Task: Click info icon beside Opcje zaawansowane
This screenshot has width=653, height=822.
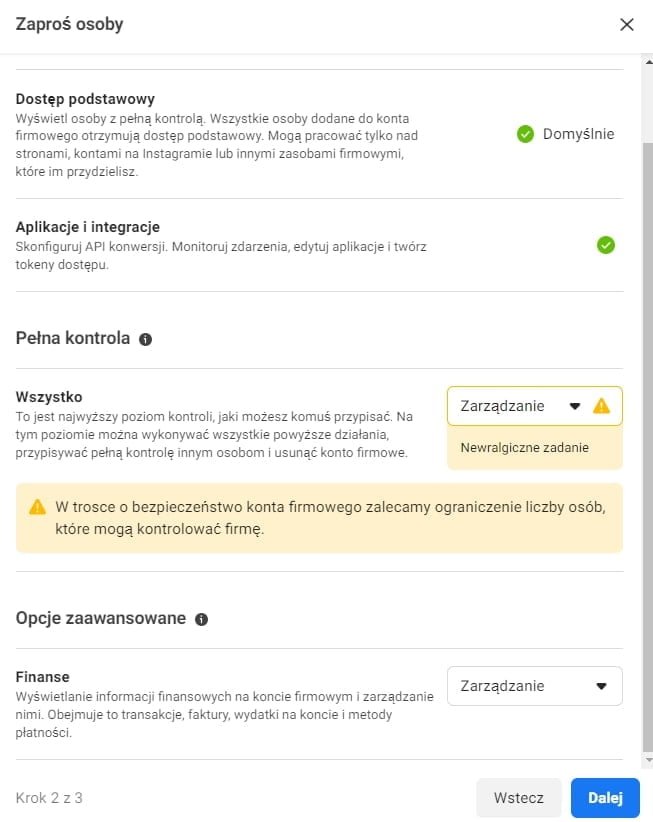Action: [x=201, y=619]
